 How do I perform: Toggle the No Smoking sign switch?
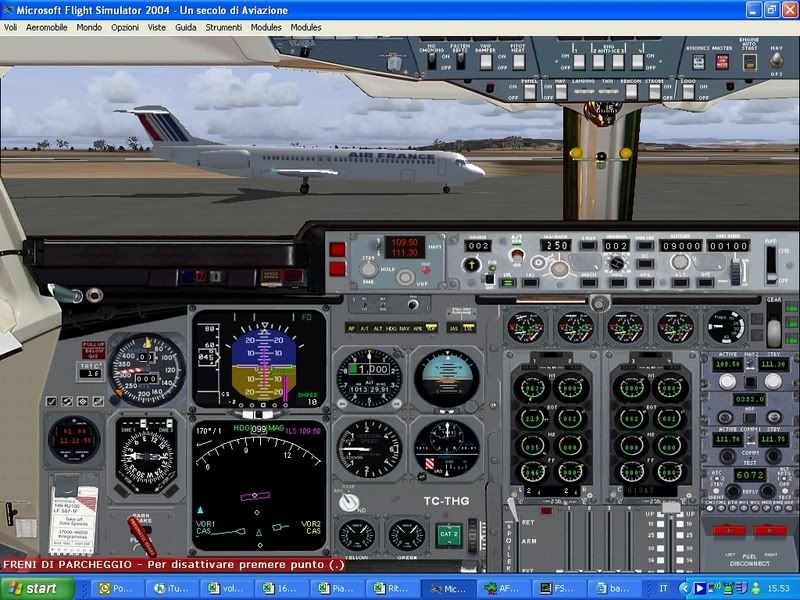pyautogui.click(x=432, y=61)
